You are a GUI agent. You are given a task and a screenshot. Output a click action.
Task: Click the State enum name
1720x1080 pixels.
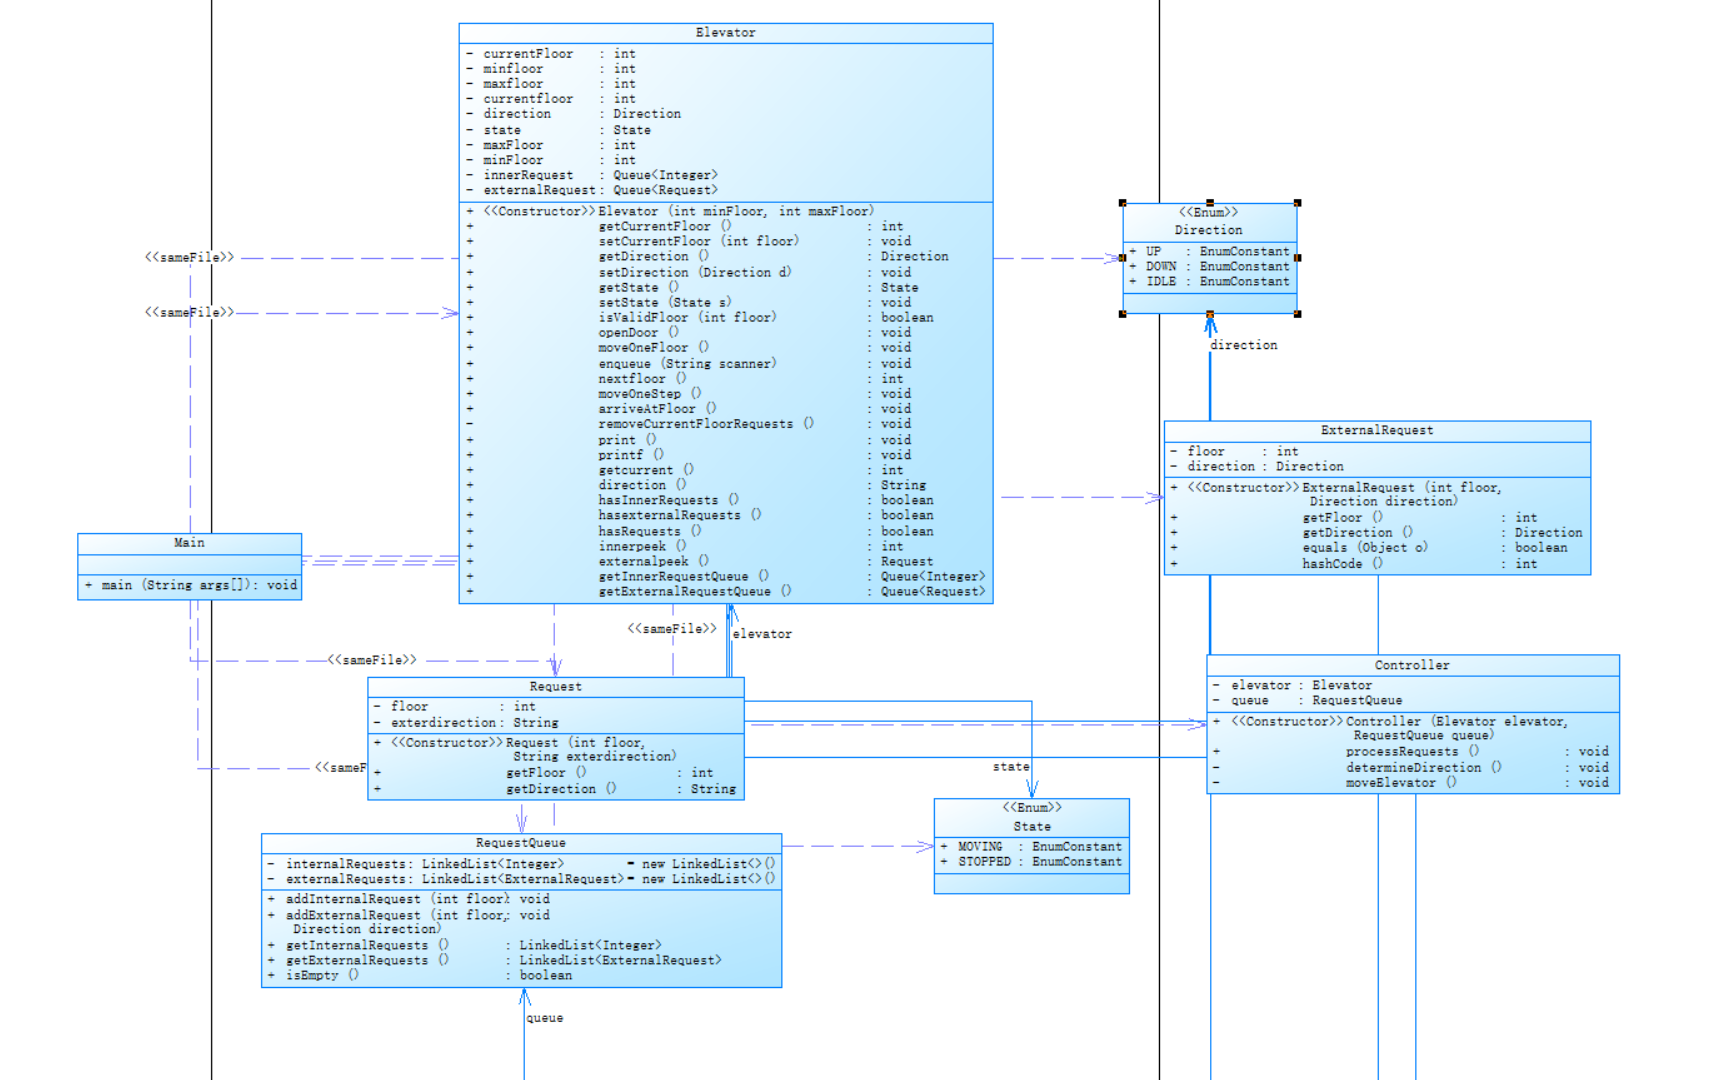(x=1031, y=827)
